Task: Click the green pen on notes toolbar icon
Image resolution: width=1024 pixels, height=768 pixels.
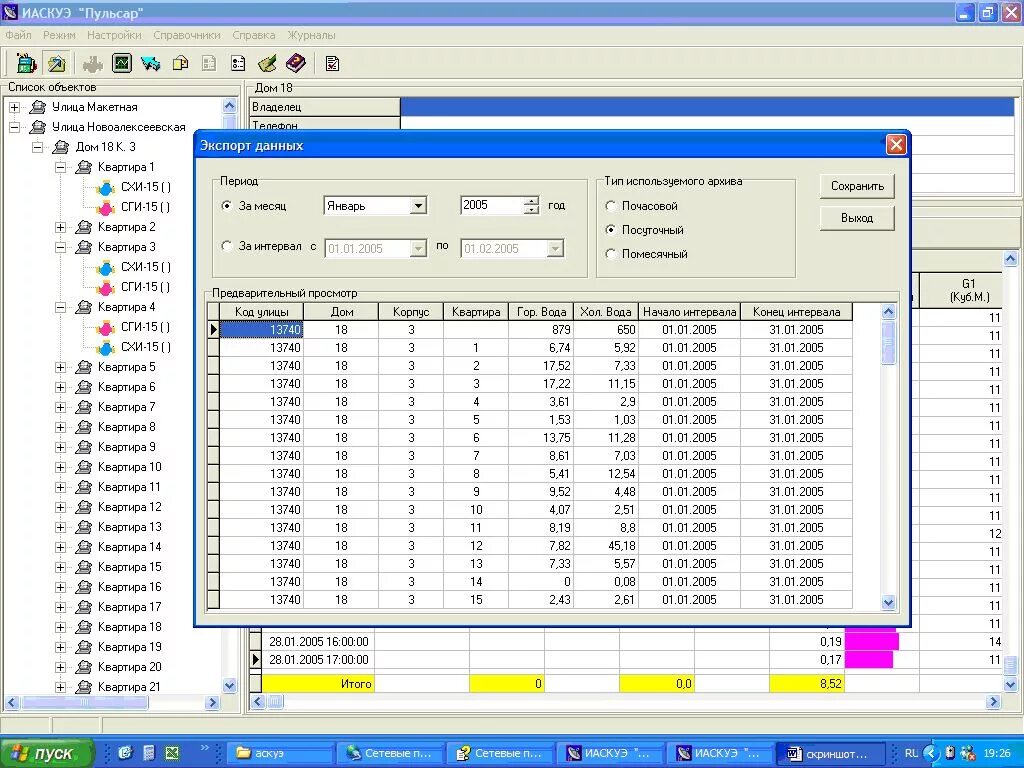Action: click(267, 63)
